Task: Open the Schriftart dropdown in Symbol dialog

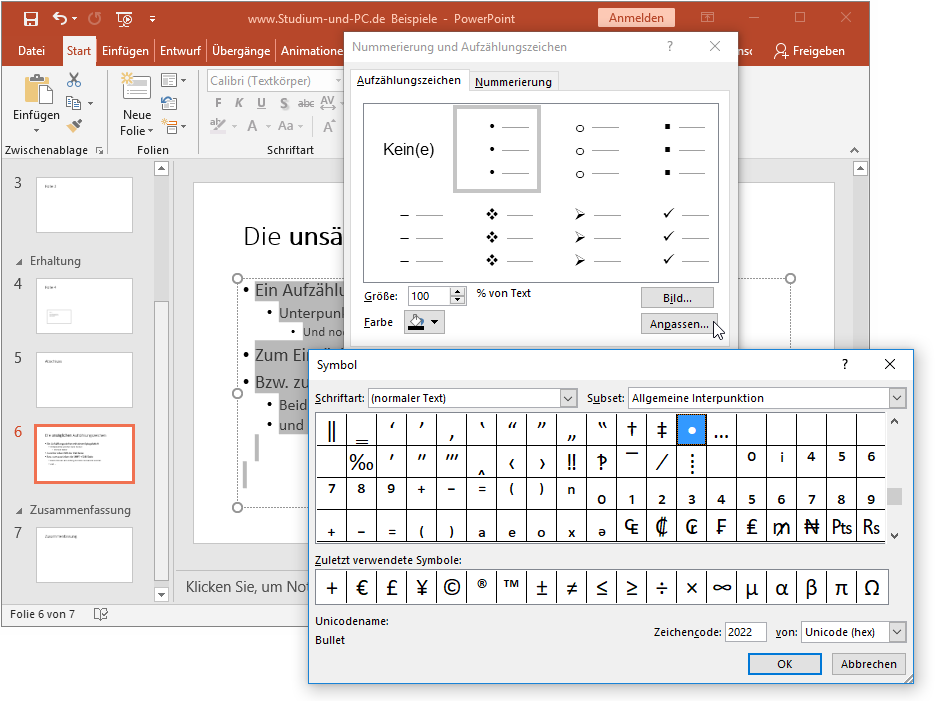Action: click(x=568, y=398)
